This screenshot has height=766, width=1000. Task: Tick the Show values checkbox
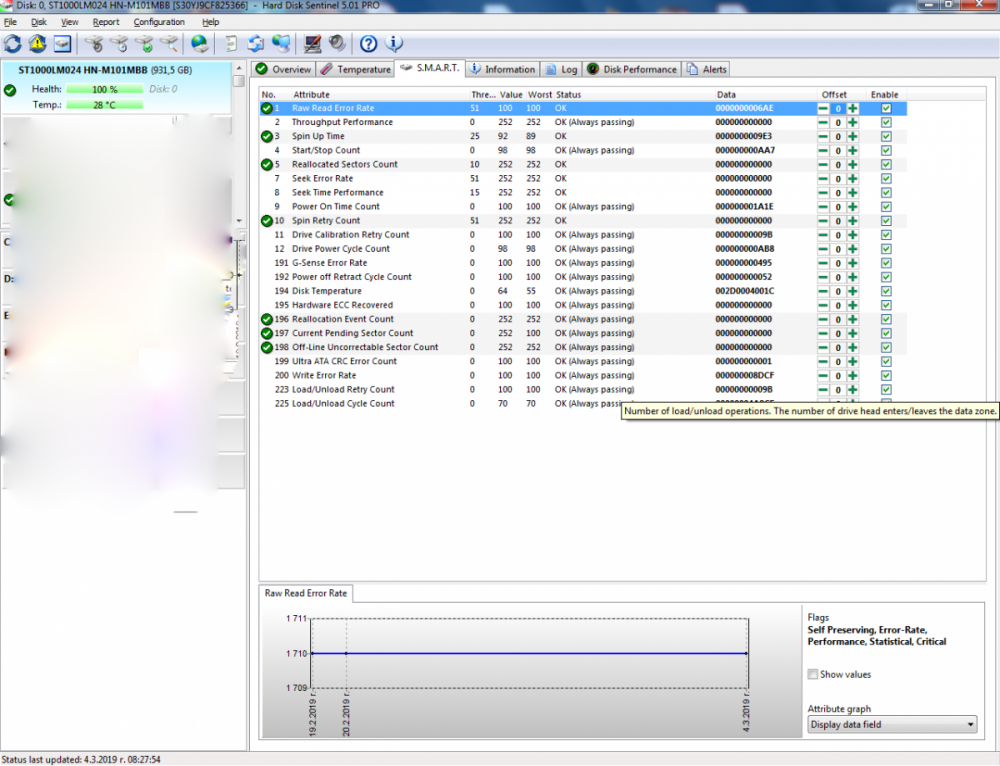813,675
